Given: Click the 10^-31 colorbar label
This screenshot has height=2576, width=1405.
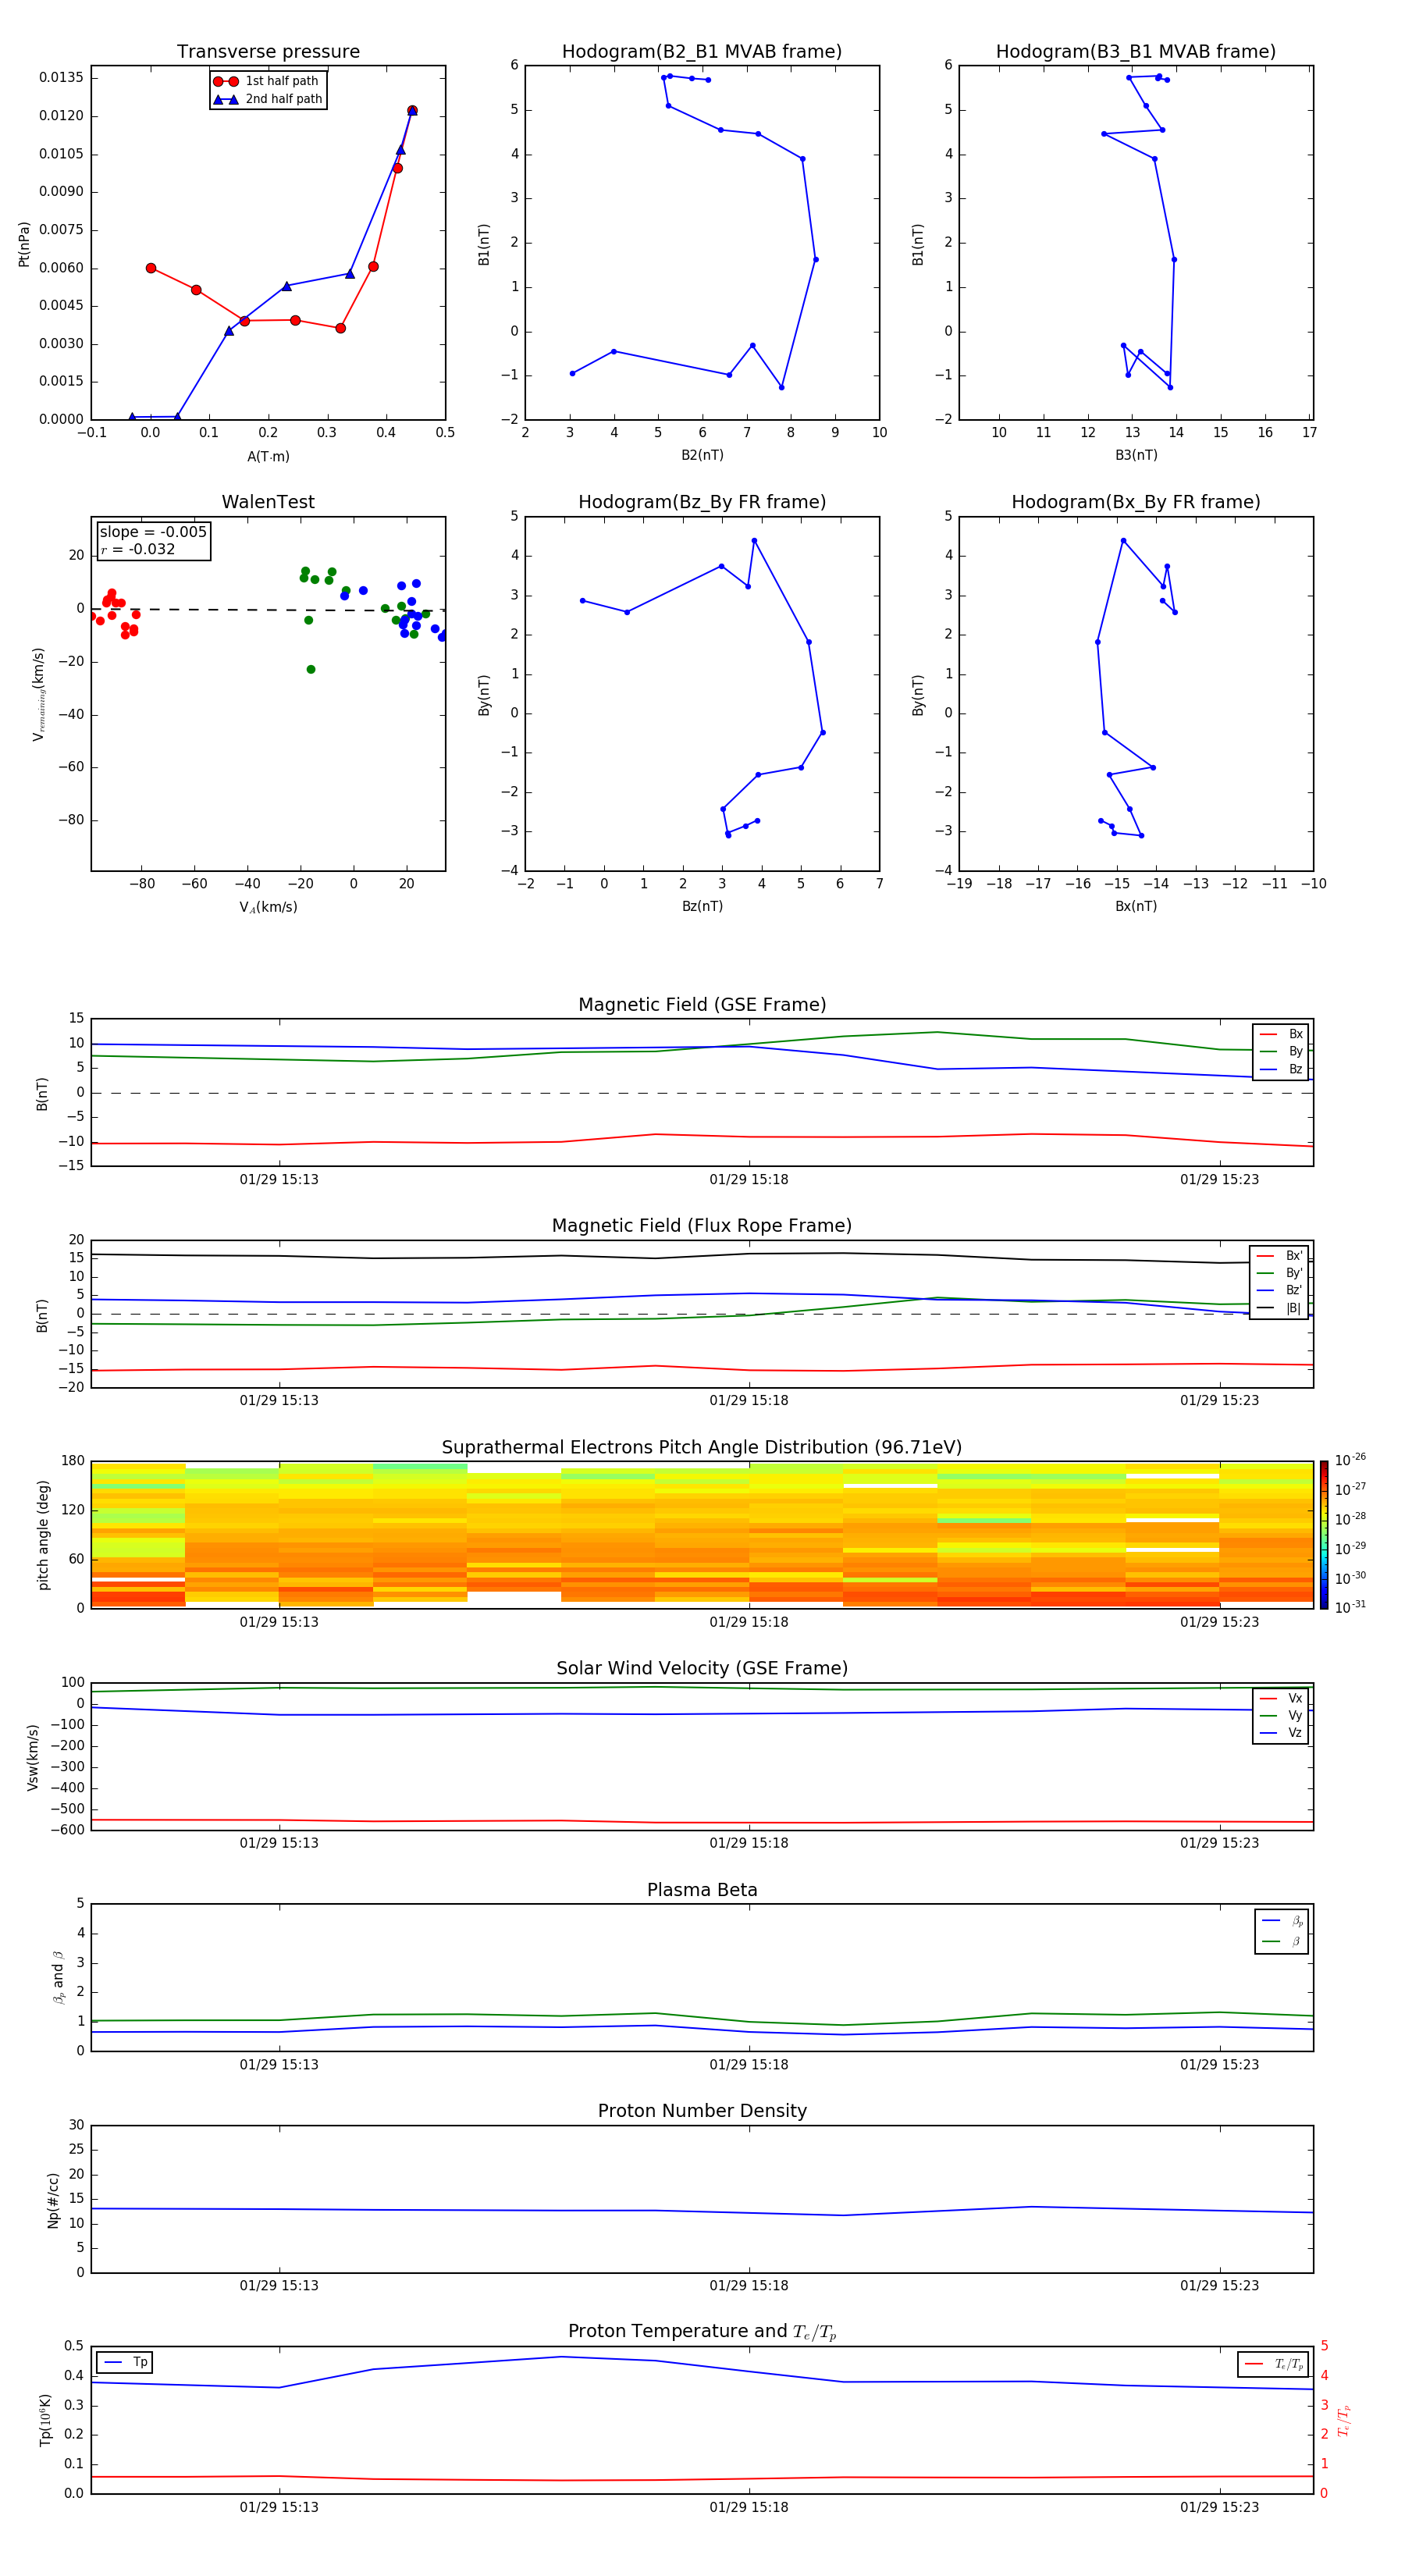Looking at the screenshot, I should tap(1350, 1607).
